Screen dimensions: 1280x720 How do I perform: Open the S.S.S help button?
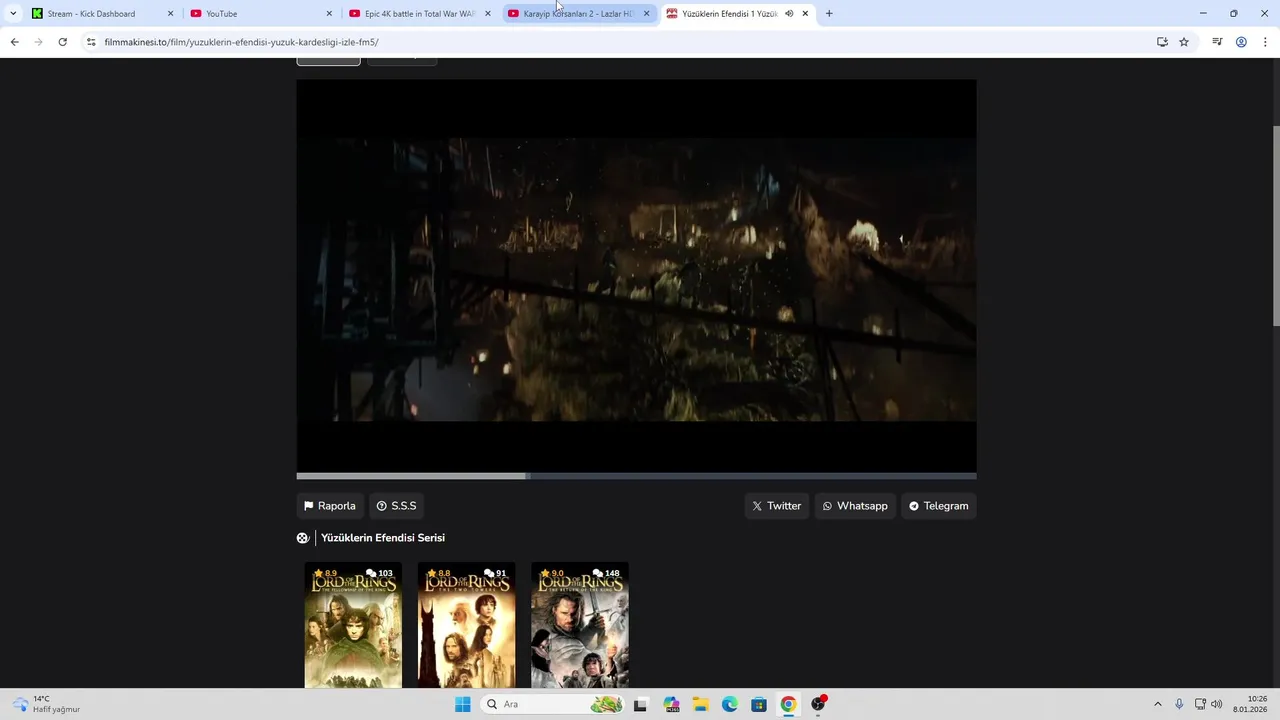pos(396,506)
